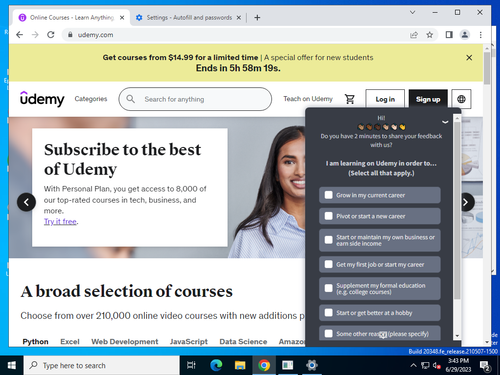This screenshot has height=375, width=500.
Task: Click survey scrollbar down arrow
Action: point(457,336)
